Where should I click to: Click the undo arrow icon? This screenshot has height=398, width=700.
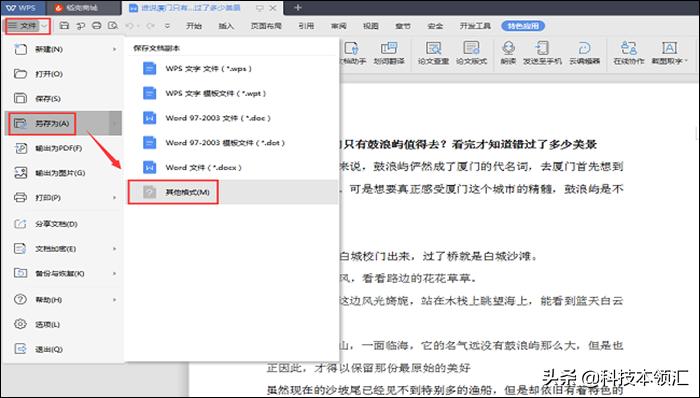coord(130,26)
